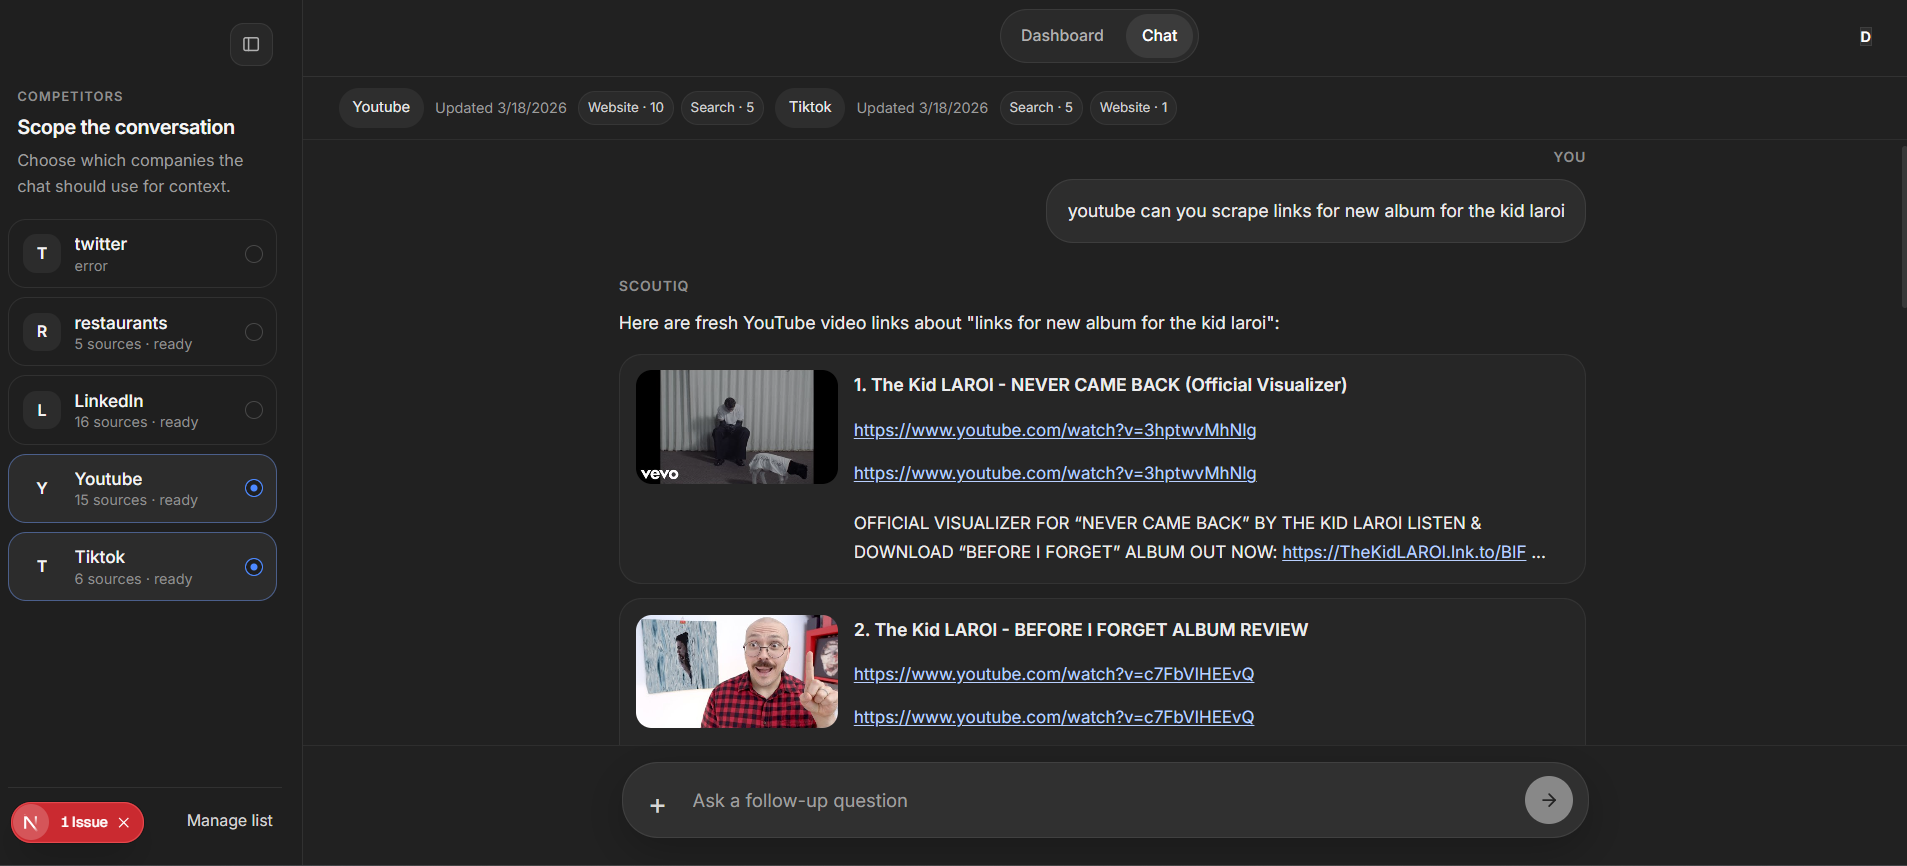This screenshot has height=866, width=1907.
Task: Open second ALBUM REVIEW youtube link
Action: [x=1054, y=717]
